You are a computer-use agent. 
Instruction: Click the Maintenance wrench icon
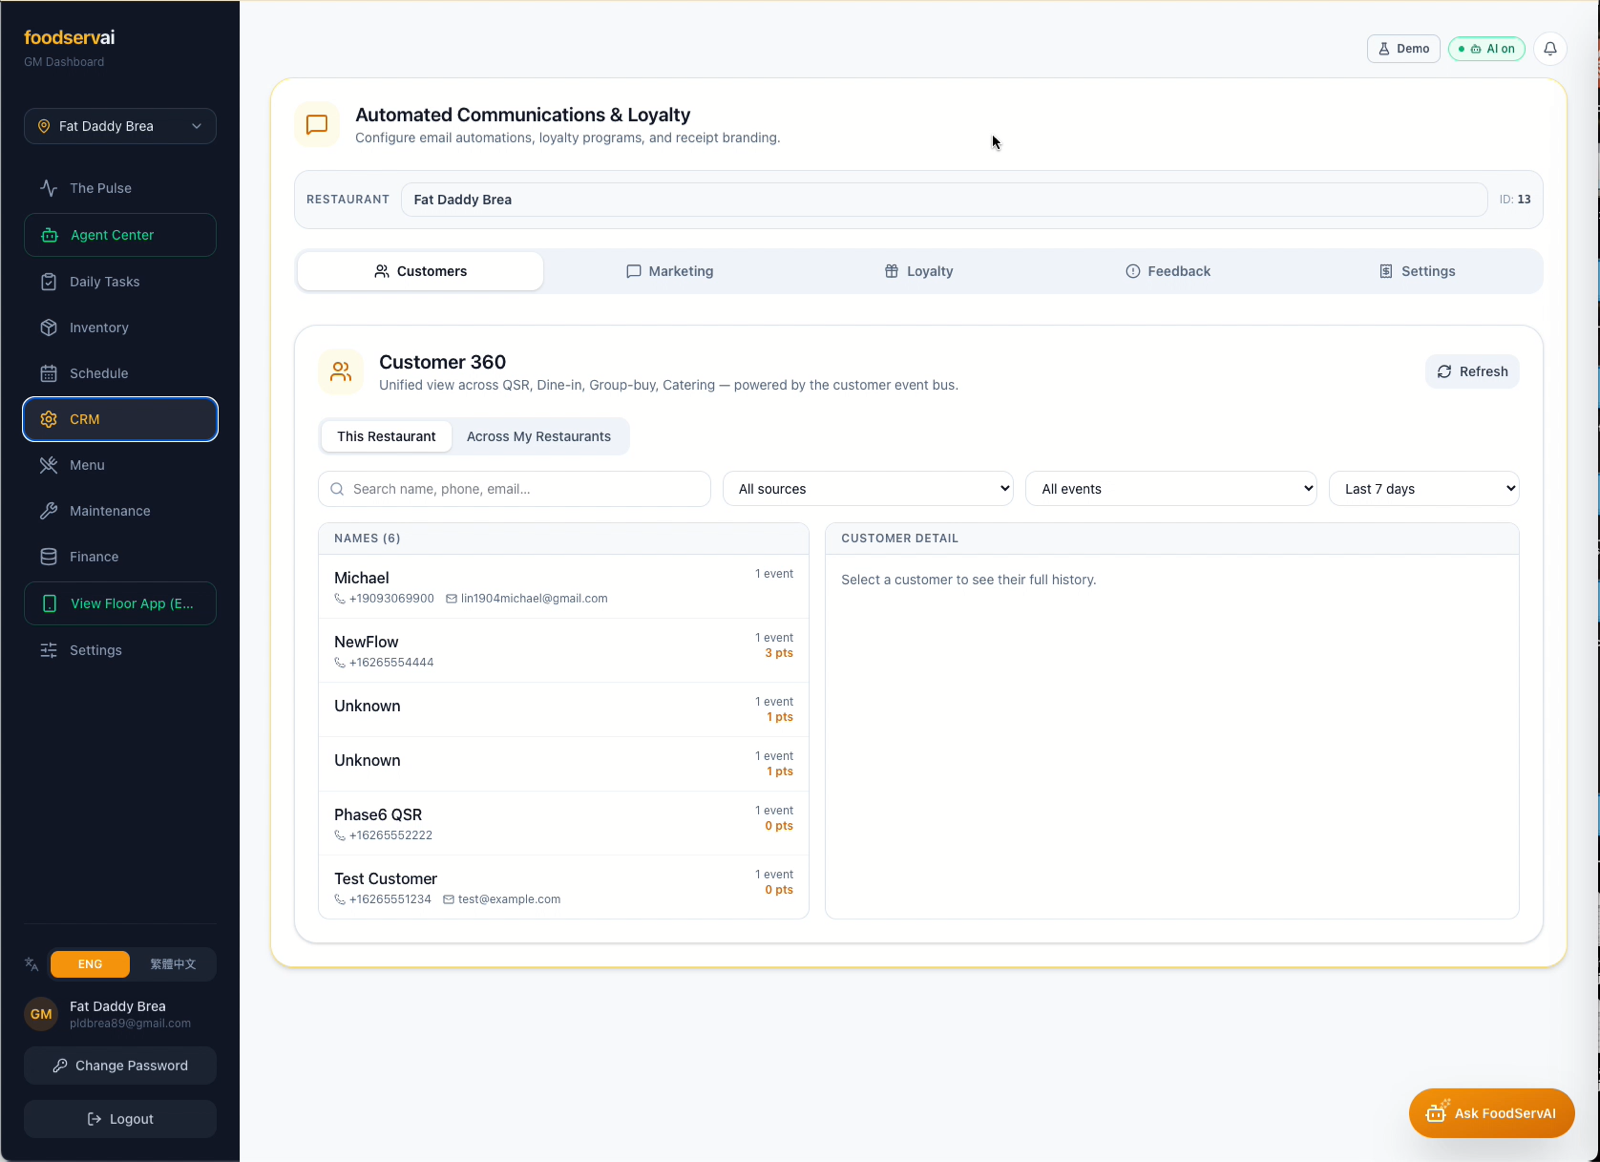click(x=48, y=511)
